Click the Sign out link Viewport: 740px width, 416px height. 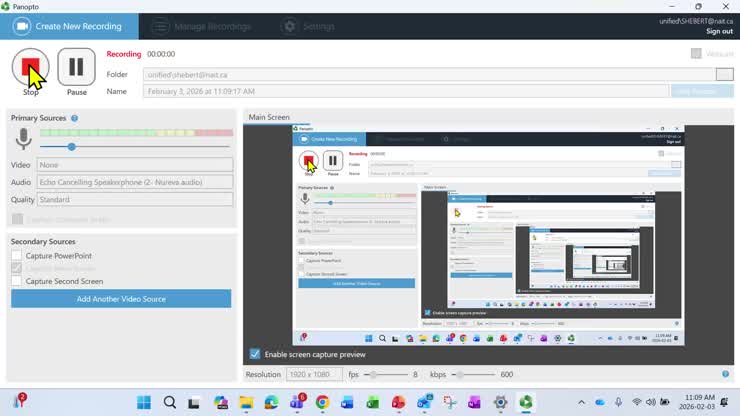pos(719,31)
